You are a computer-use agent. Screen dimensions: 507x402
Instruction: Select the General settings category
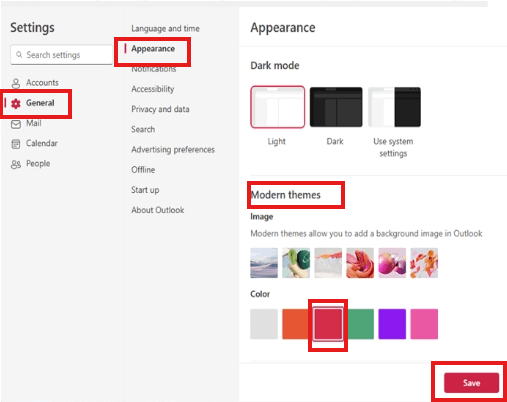click(40, 103)
